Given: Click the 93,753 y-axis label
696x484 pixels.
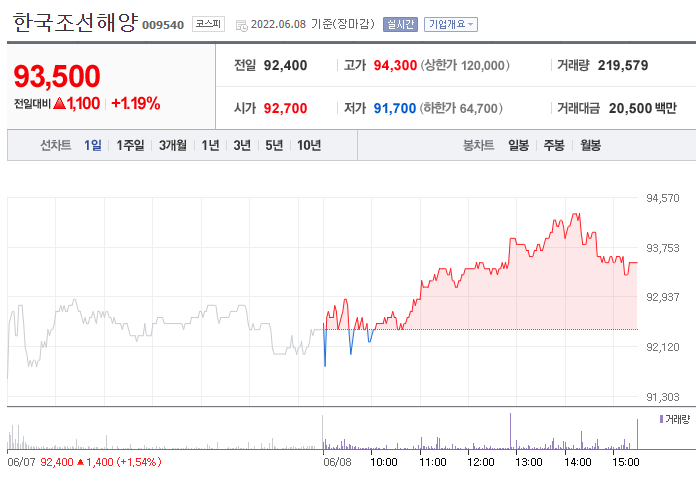Looking at the screenshot, I should [x=663, y=248].
